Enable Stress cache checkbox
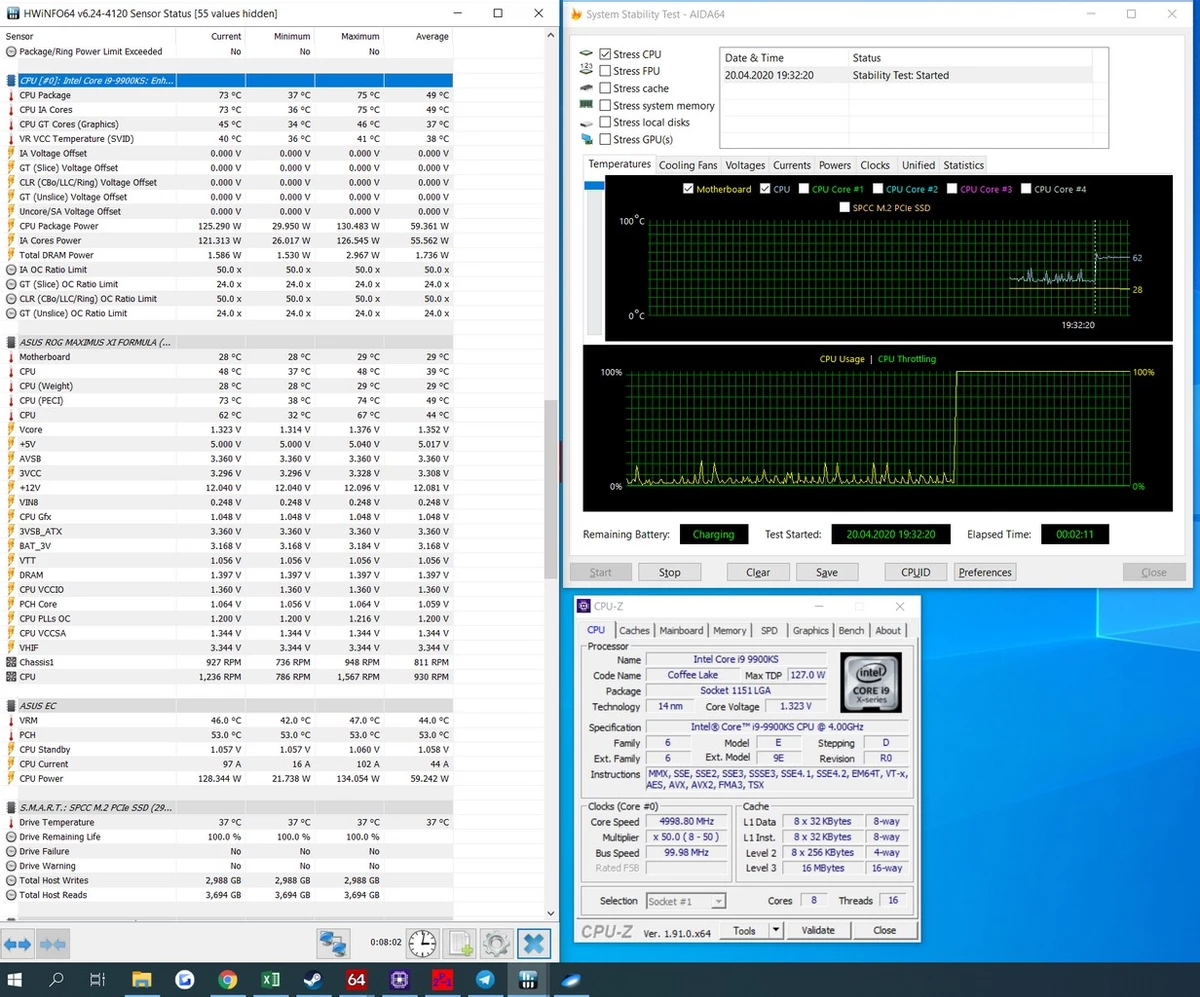 tap(605, 88)
